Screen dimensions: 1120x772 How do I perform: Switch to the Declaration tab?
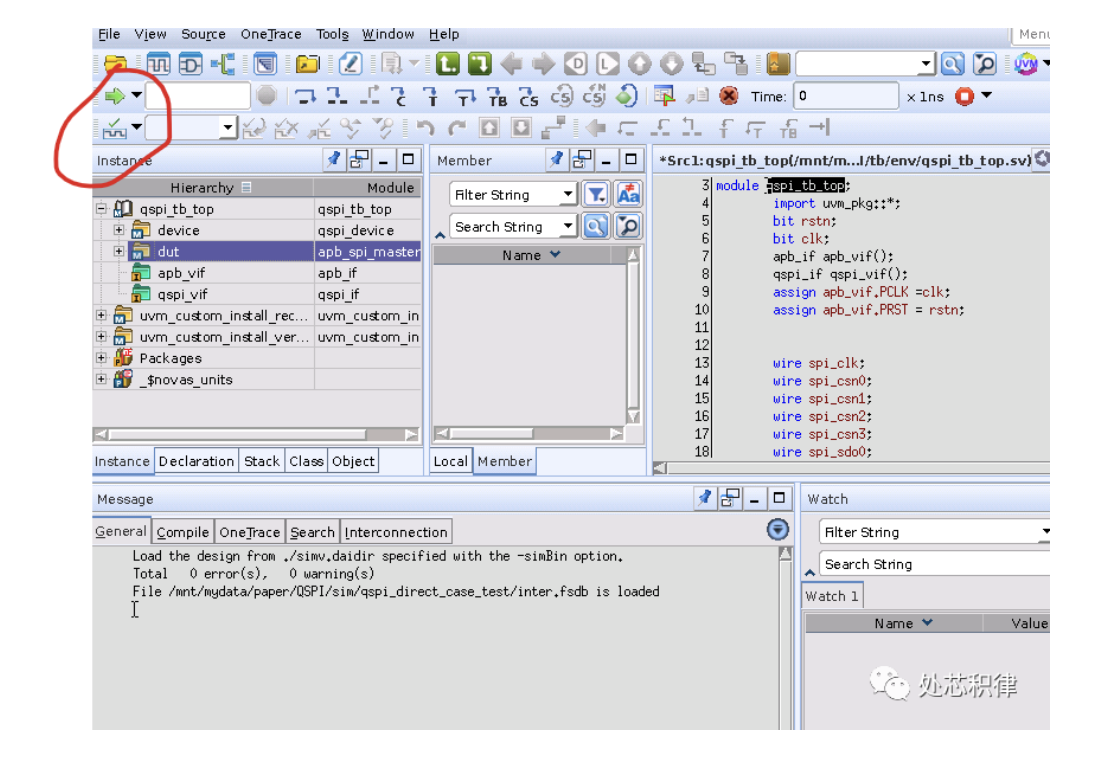pyautogui.click(x=196, y=461)
